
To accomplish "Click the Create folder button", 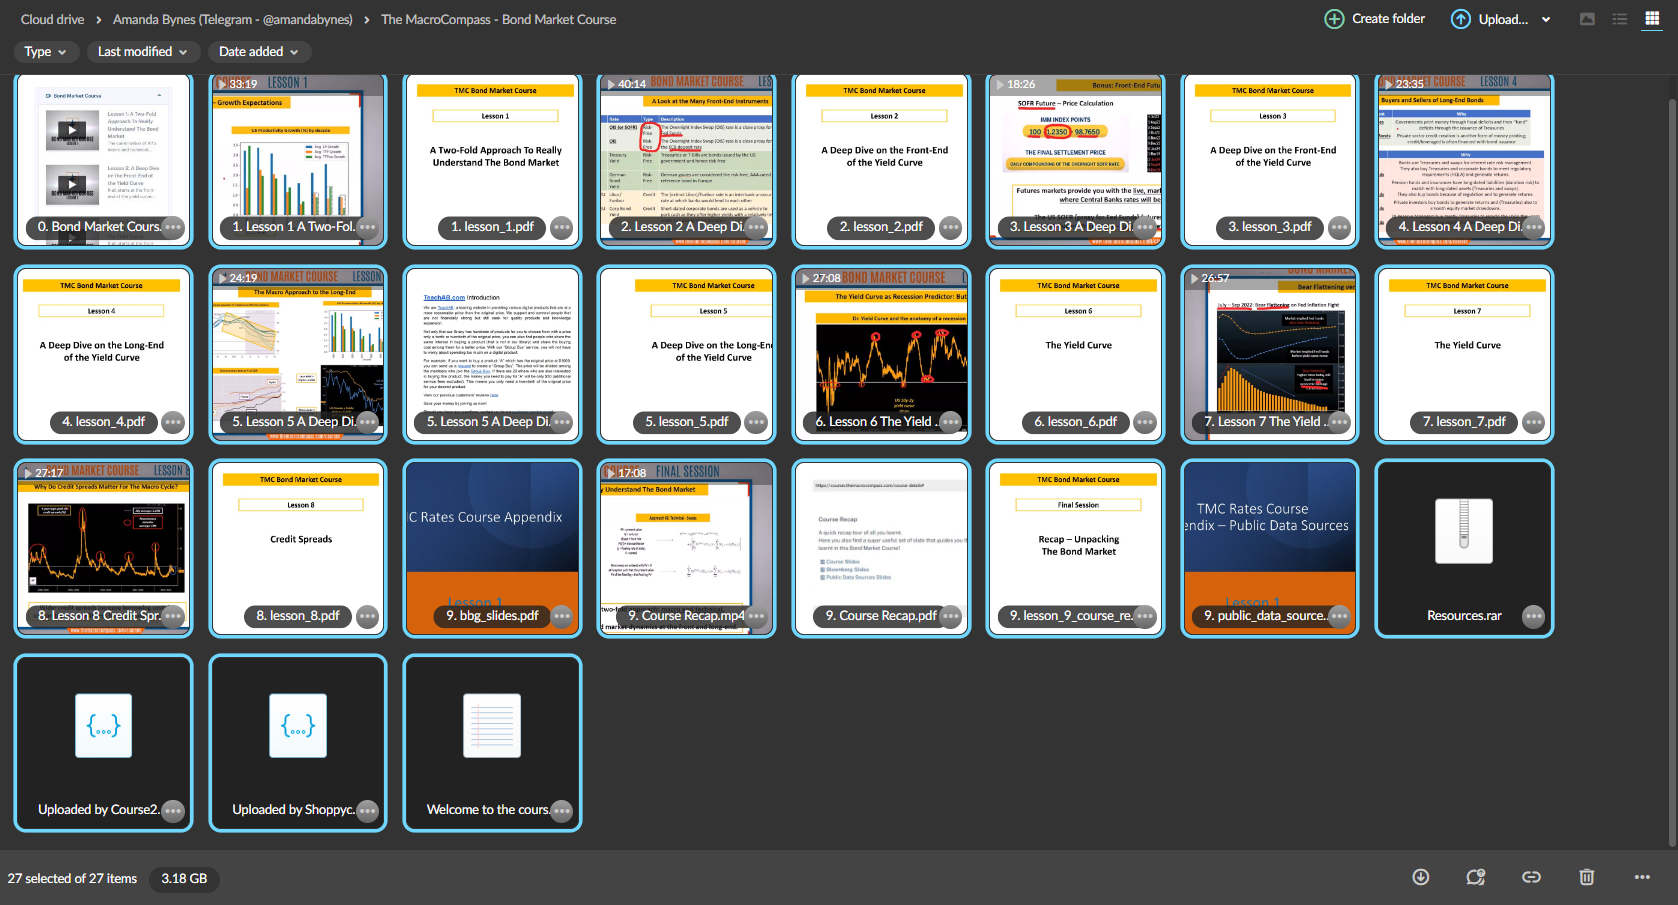I will (x=1375, y=19).
